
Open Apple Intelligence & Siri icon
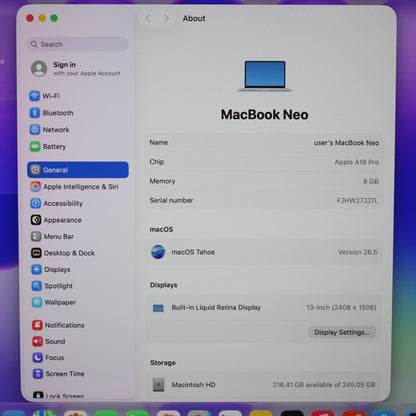coord(36,186)
